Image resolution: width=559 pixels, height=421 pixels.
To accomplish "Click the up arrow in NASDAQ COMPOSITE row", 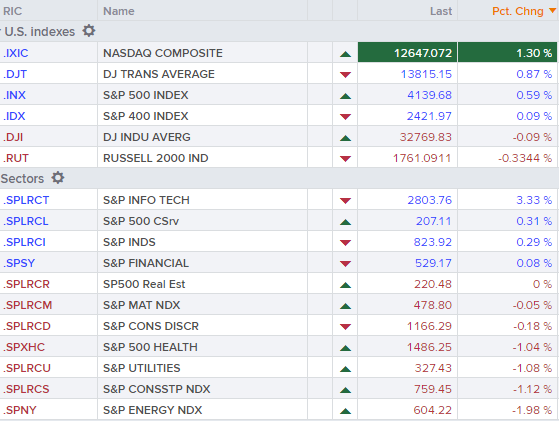I will 345,54.
